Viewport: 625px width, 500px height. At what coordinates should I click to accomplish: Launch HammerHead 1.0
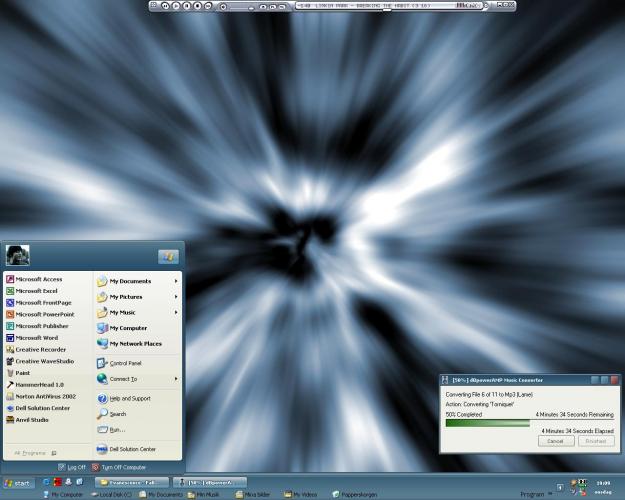point(39,384)
